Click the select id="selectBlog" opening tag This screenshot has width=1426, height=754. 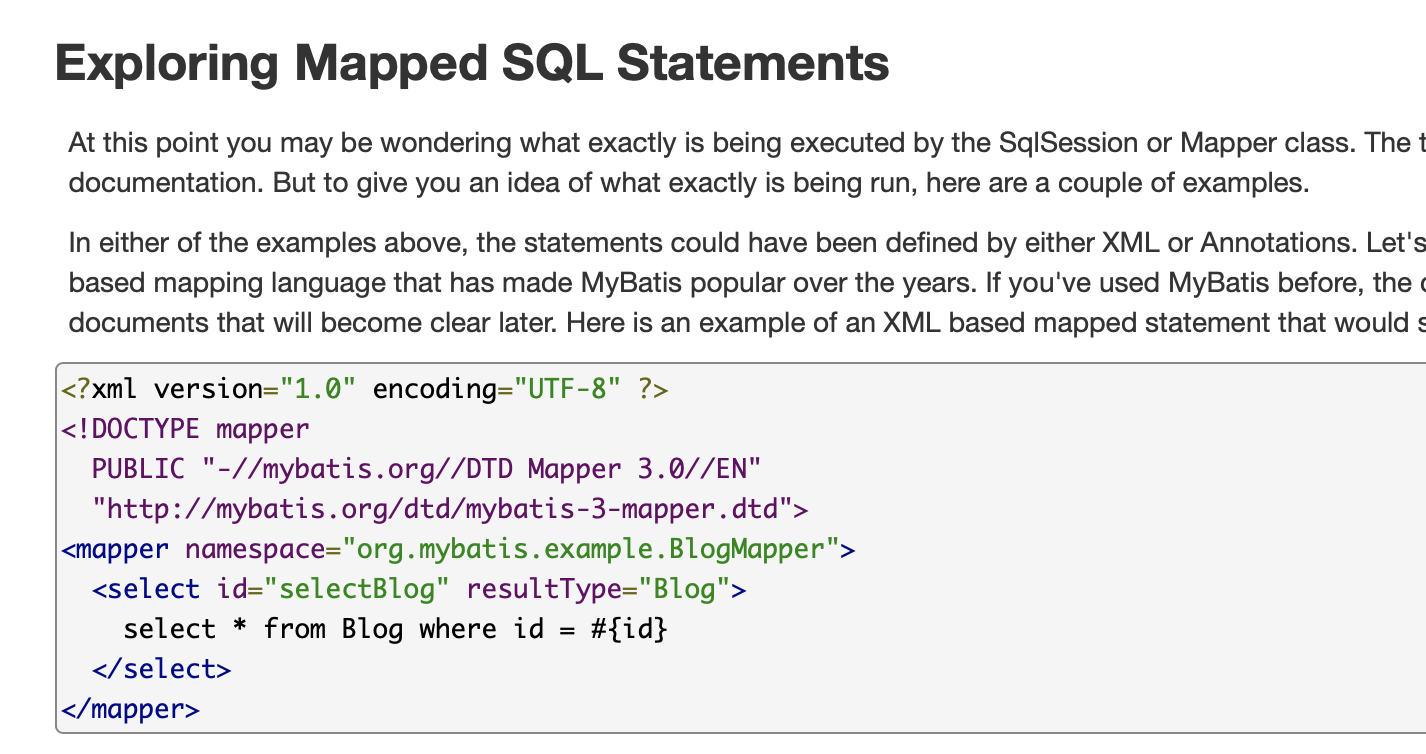[419, 589]
